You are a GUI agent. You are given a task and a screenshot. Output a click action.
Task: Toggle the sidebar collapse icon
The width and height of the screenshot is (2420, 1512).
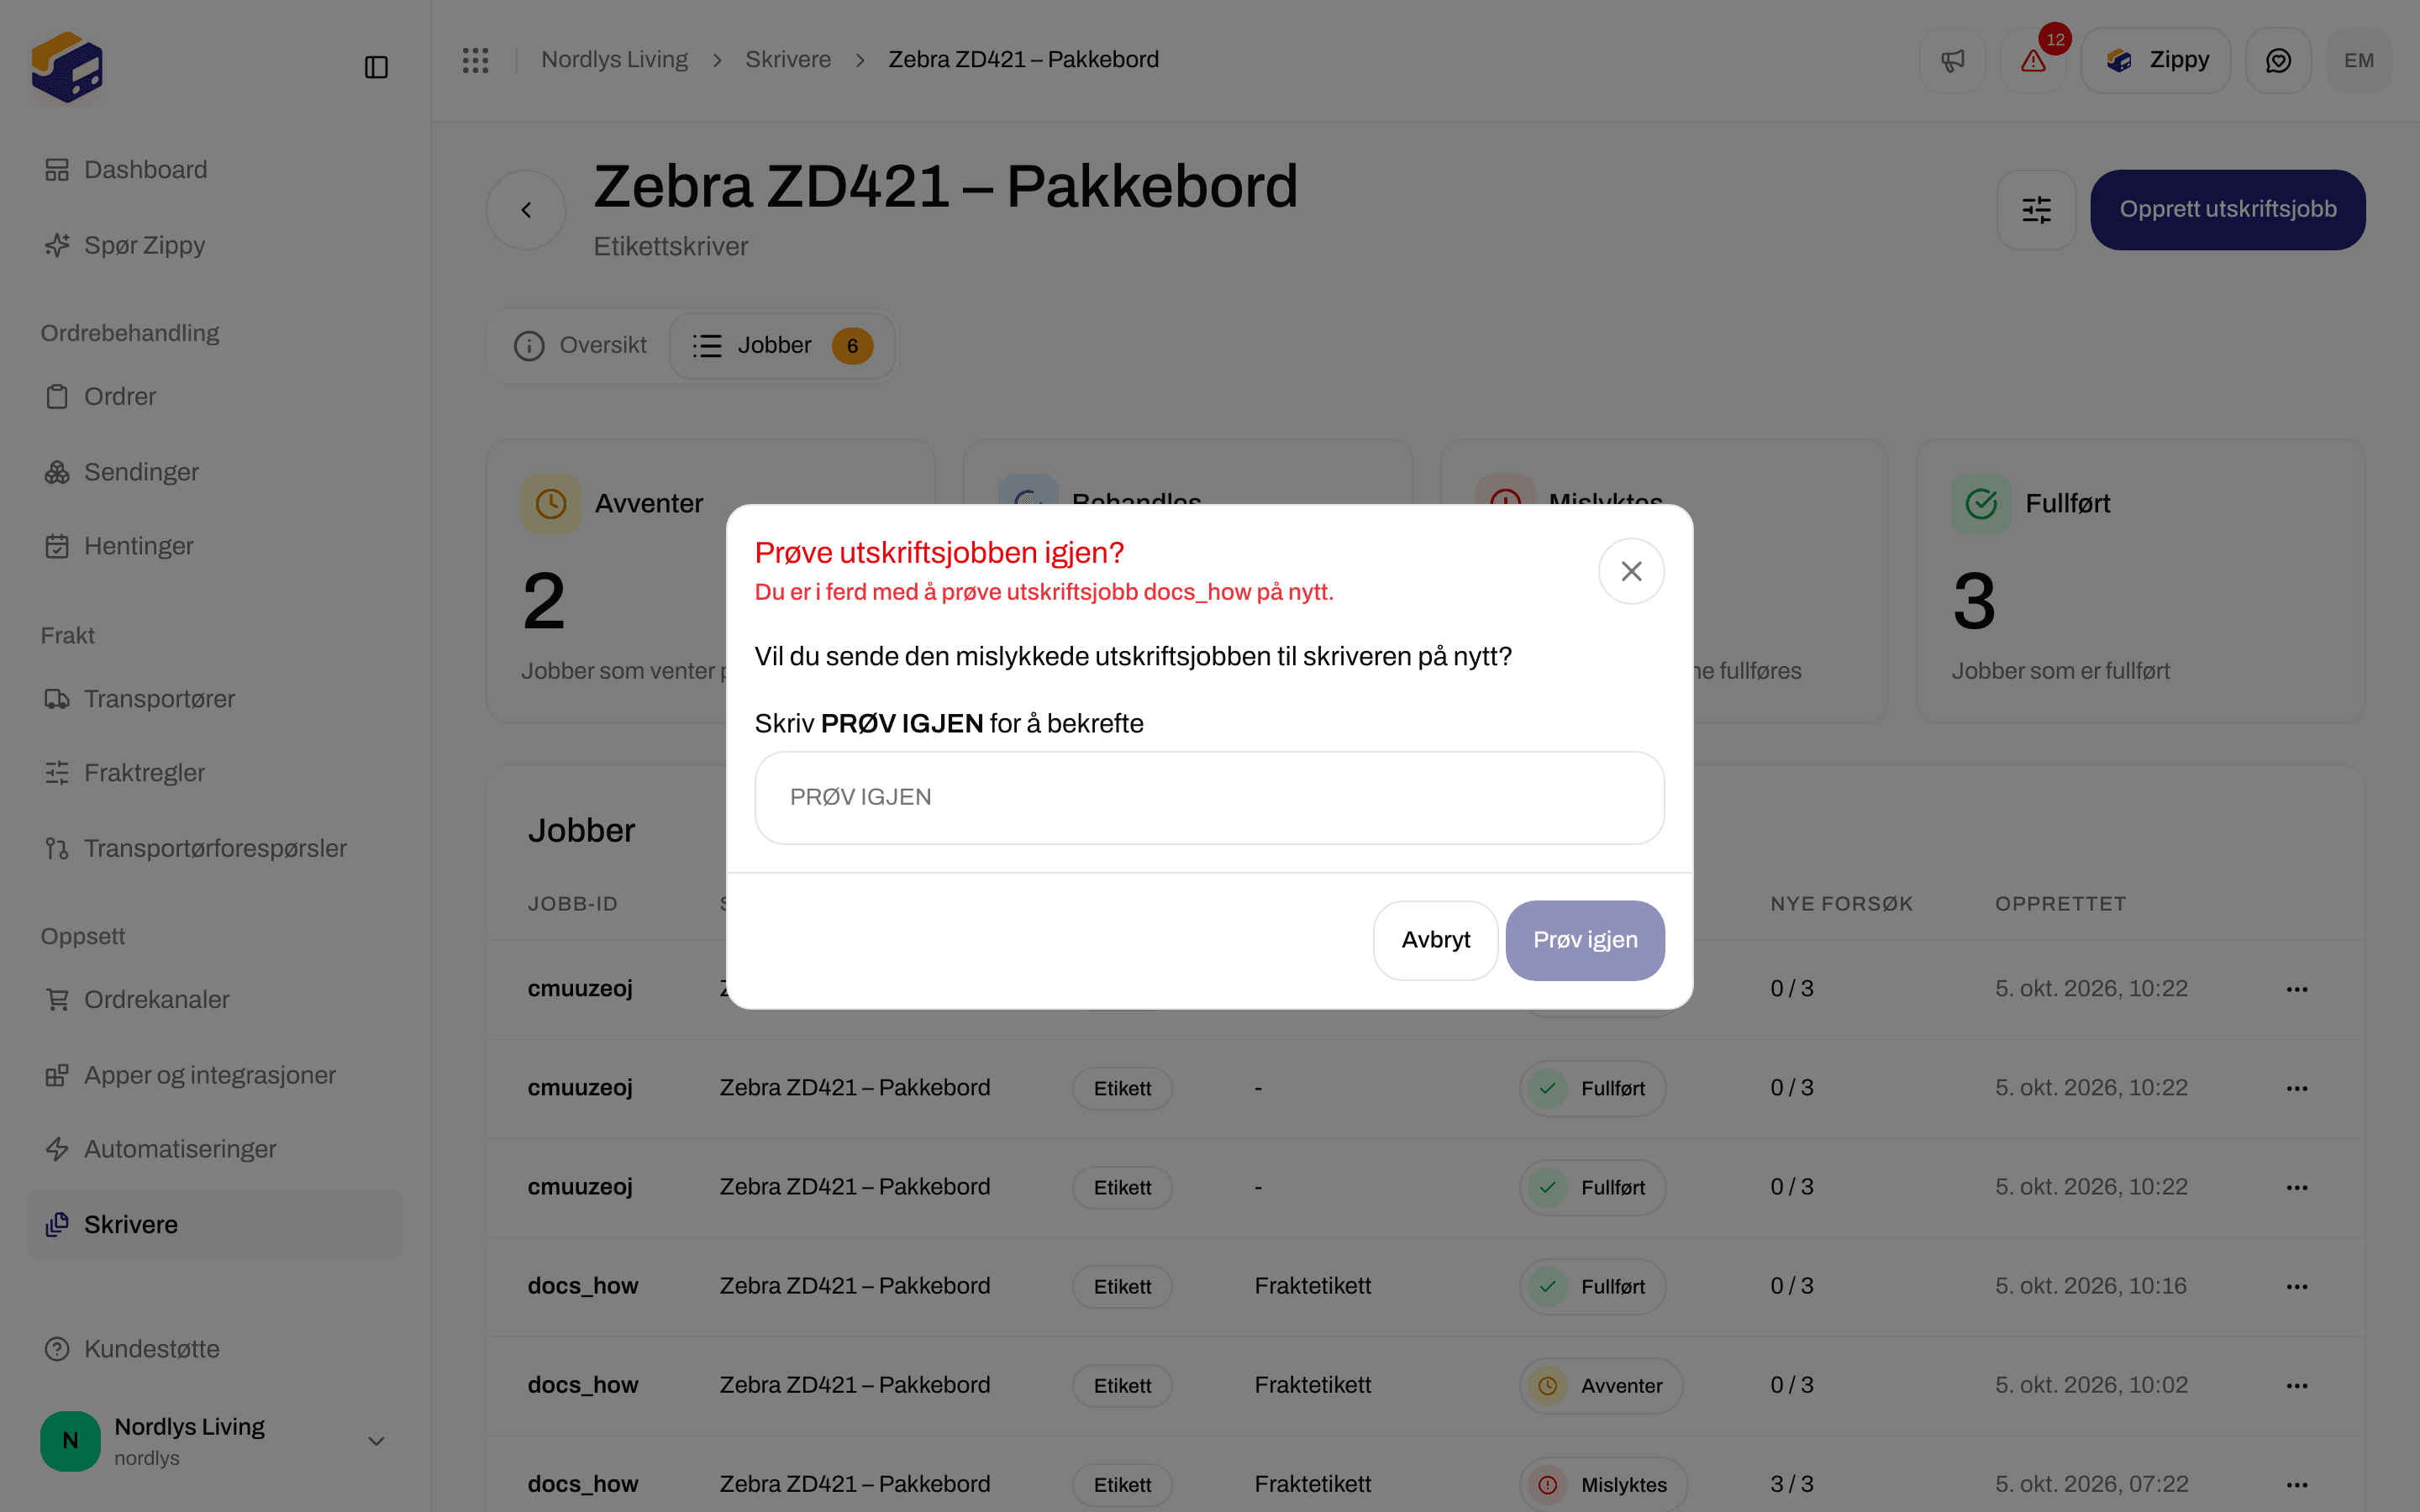pyautogui.click(x=376, y=67)
